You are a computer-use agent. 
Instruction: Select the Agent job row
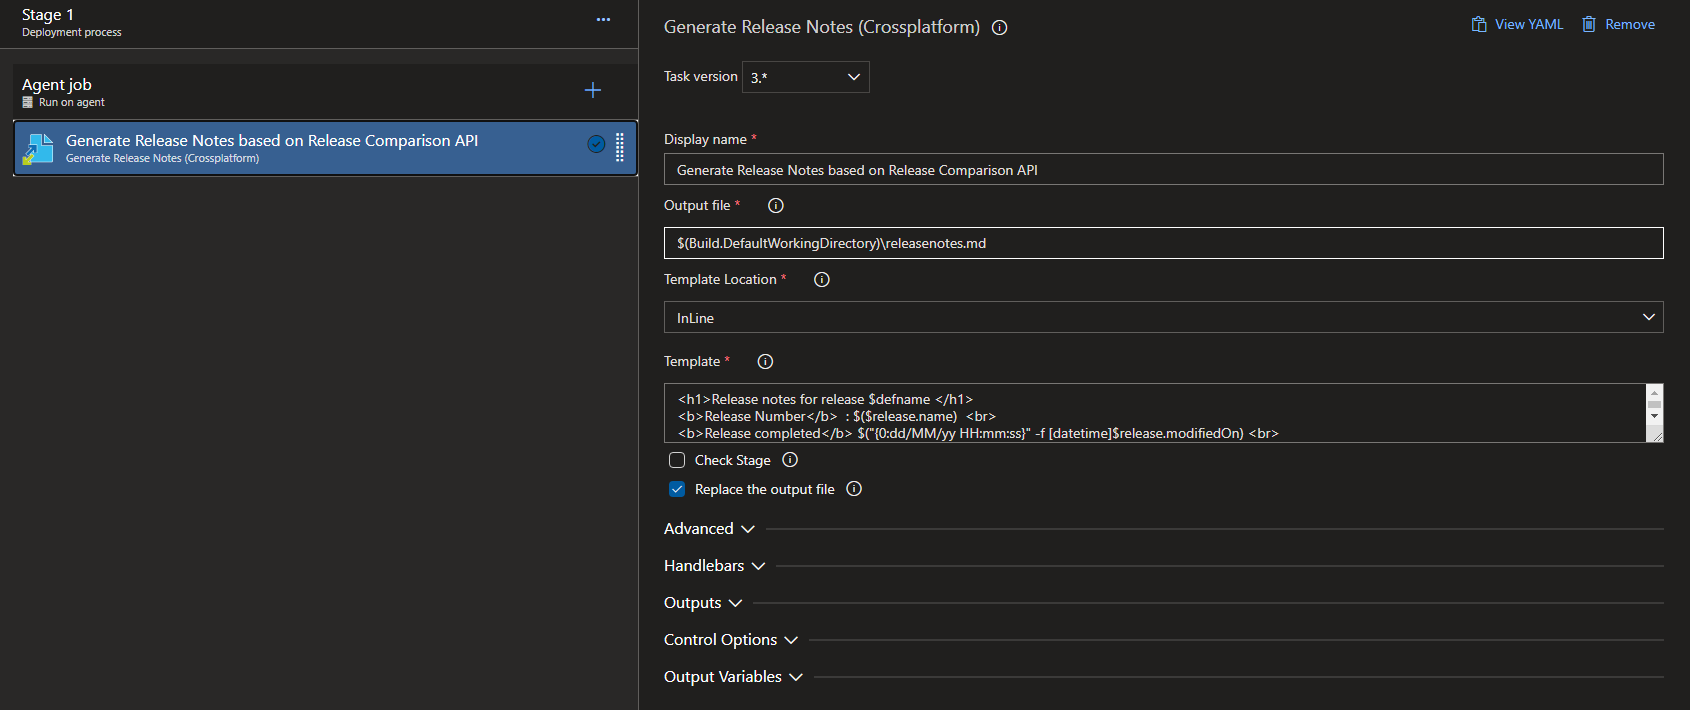325,91
